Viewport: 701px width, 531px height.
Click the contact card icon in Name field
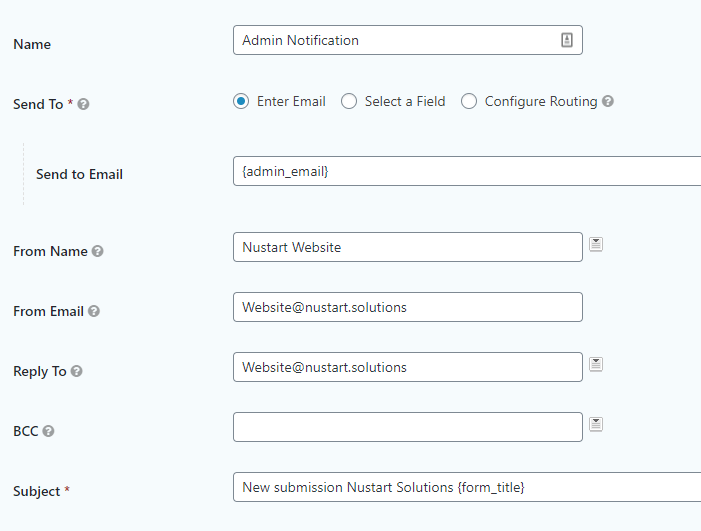566,40
